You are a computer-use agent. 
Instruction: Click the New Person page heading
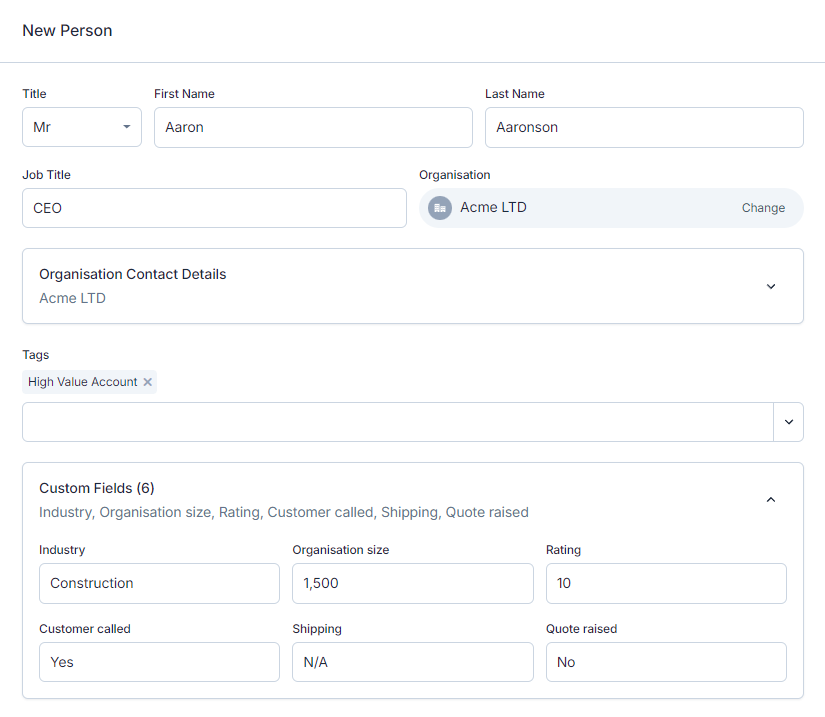(x=67, y=31)
